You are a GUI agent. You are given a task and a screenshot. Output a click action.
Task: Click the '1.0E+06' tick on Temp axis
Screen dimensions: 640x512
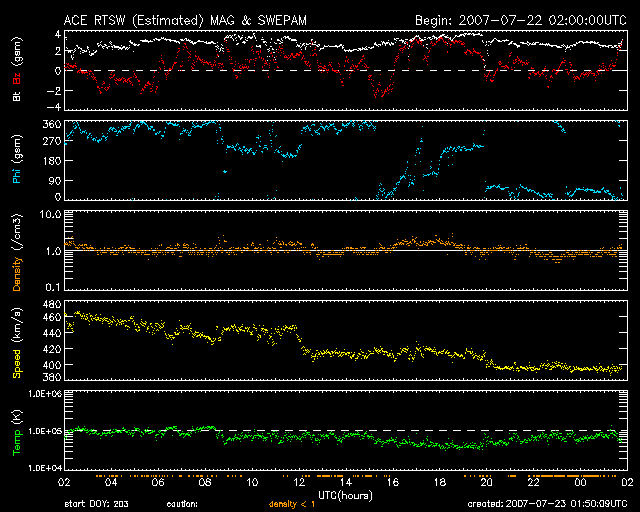tap(45, 394)
